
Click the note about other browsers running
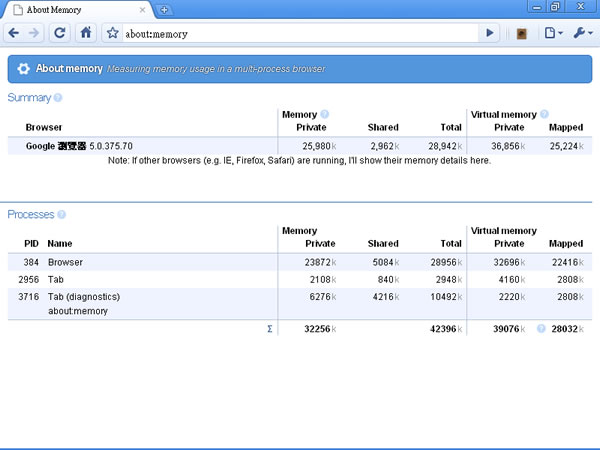click(299, 160)
